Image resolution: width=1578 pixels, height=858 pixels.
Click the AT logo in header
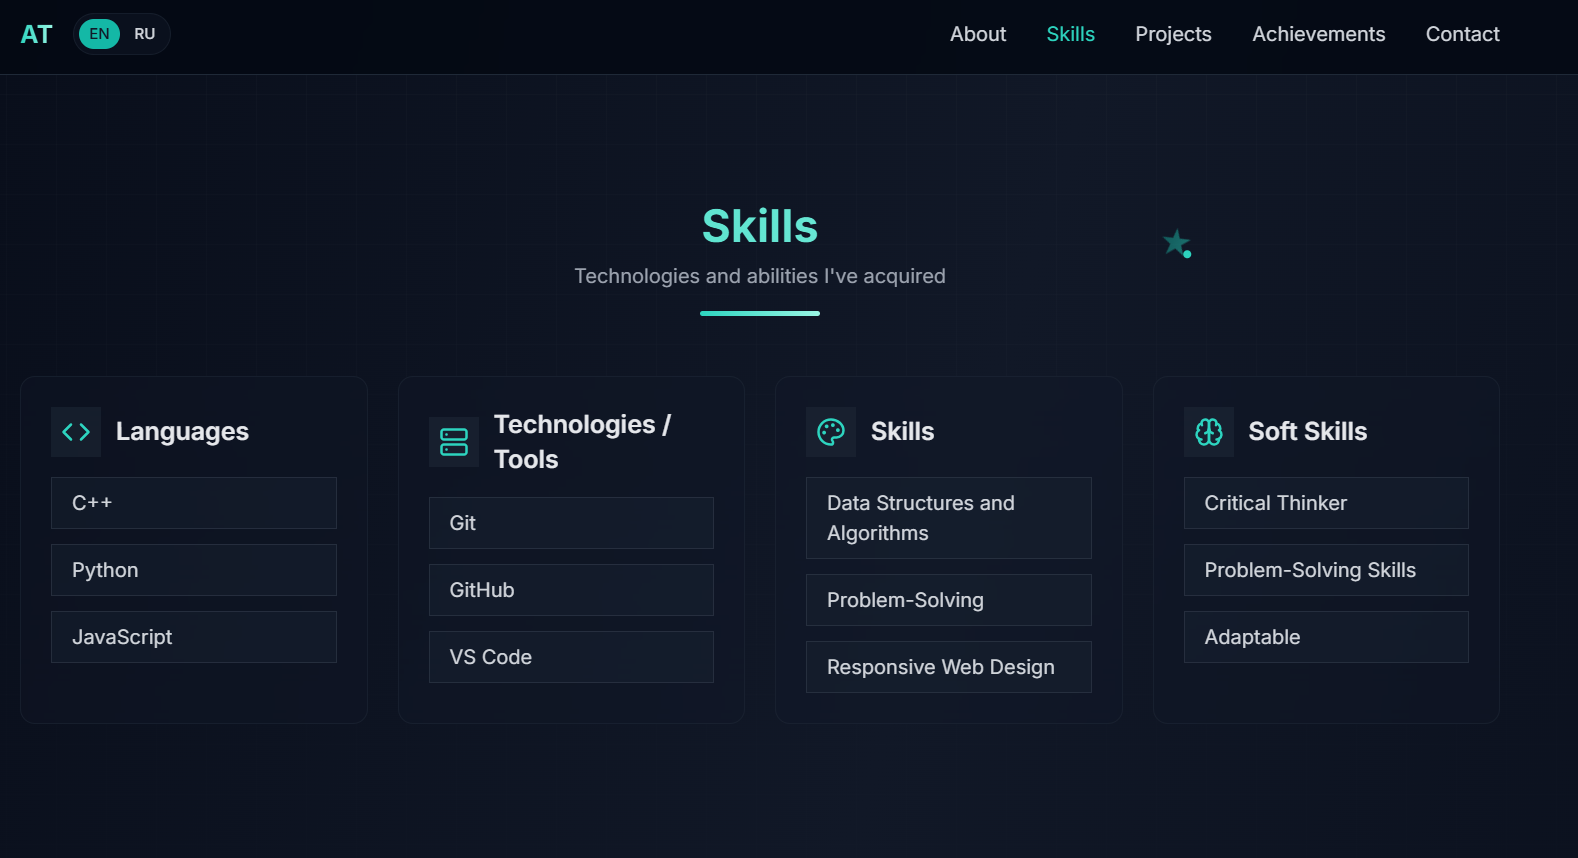pos(36,34)
